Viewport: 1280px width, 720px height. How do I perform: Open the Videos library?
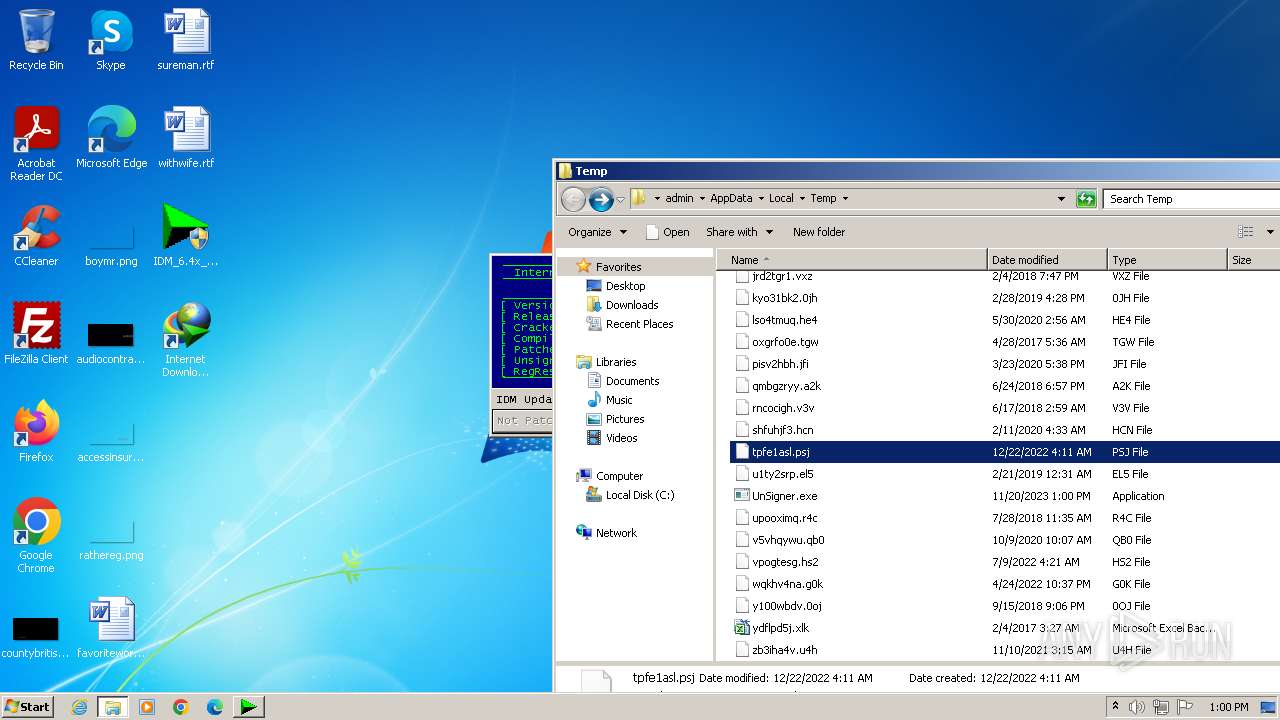(621, 438)
